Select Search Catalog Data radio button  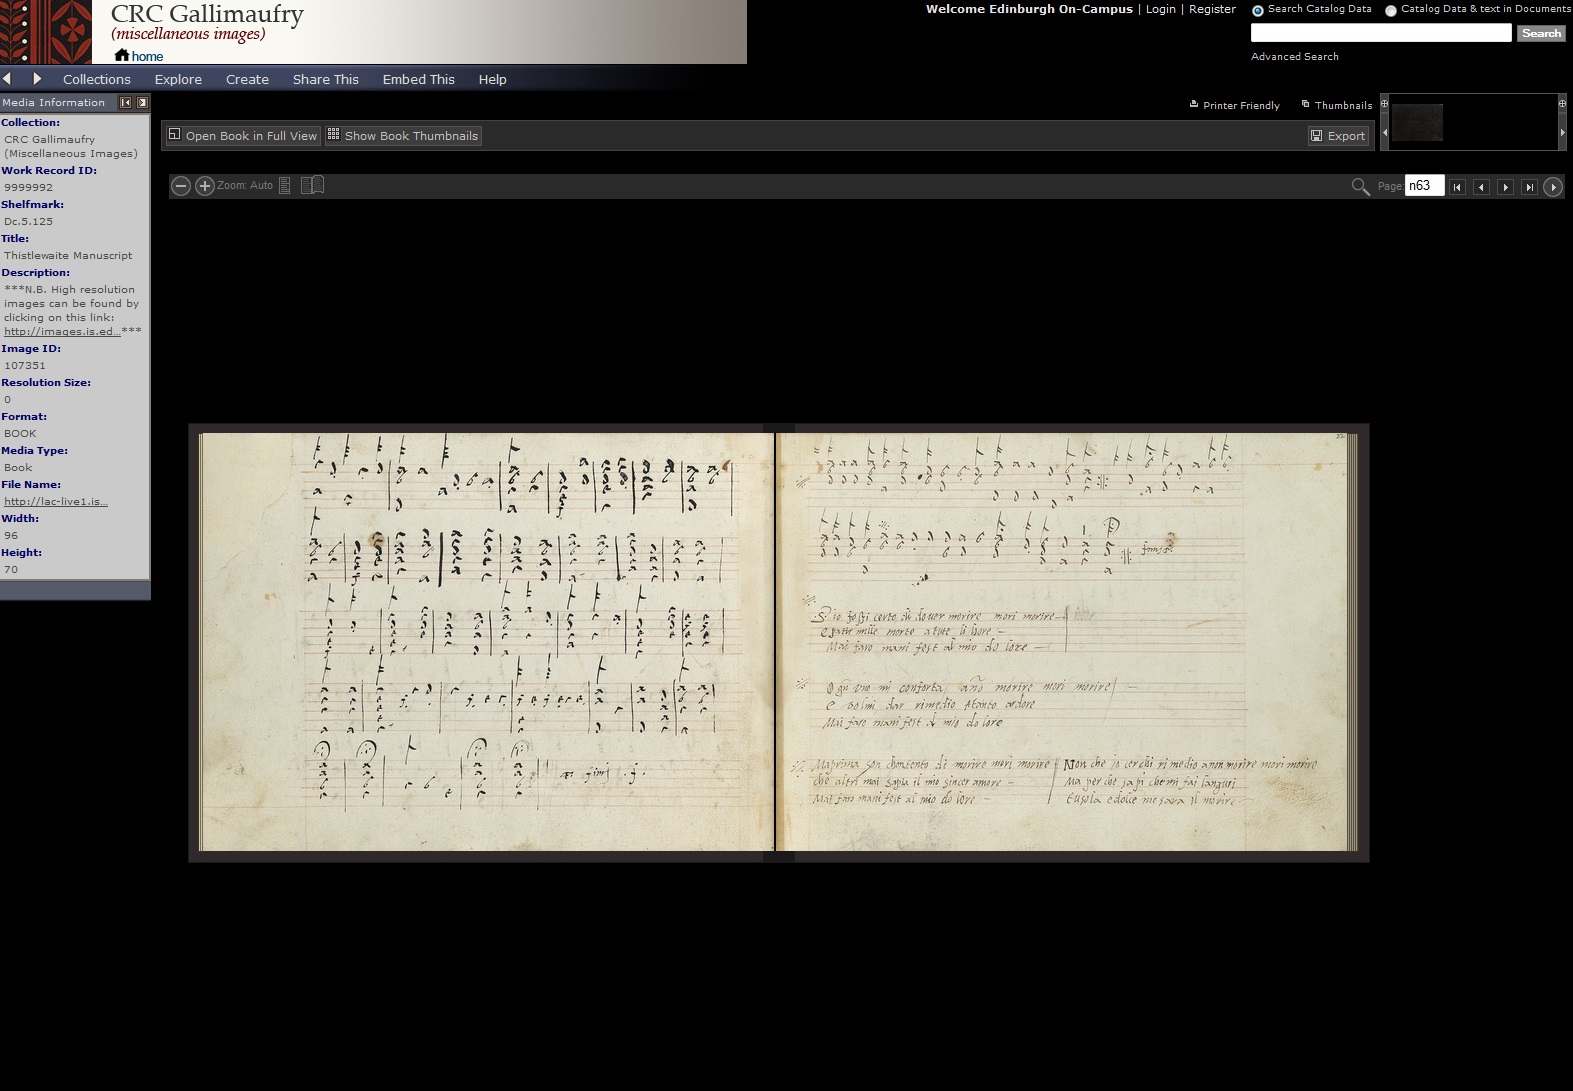1258,10
